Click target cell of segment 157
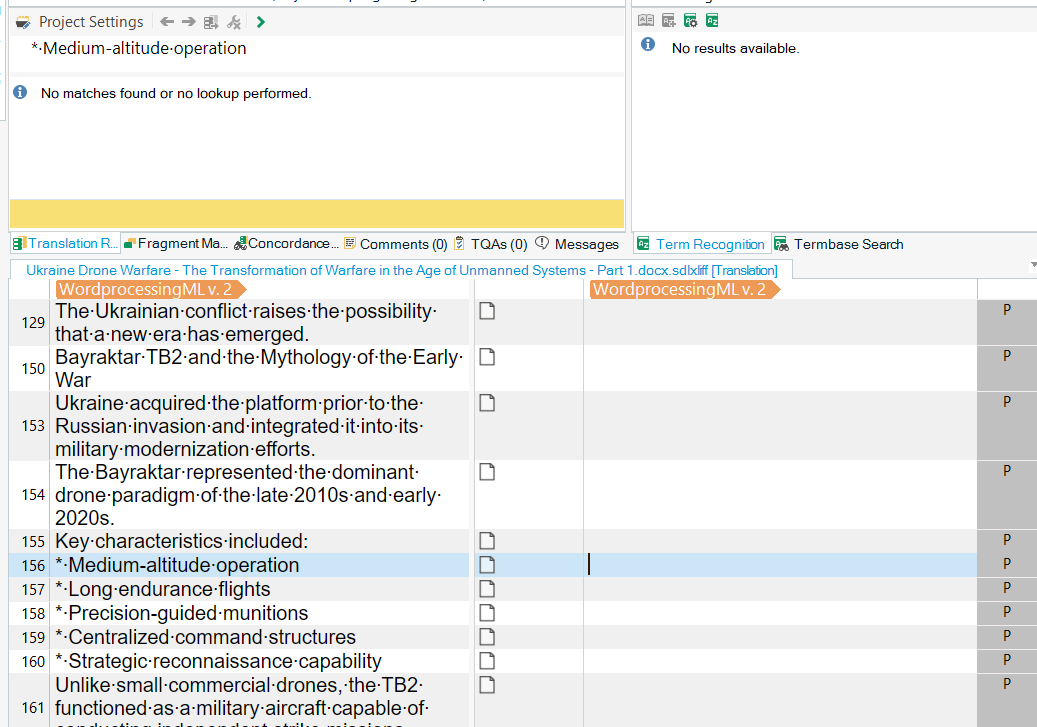This screenshot has height=727, width=1037. 780,589
